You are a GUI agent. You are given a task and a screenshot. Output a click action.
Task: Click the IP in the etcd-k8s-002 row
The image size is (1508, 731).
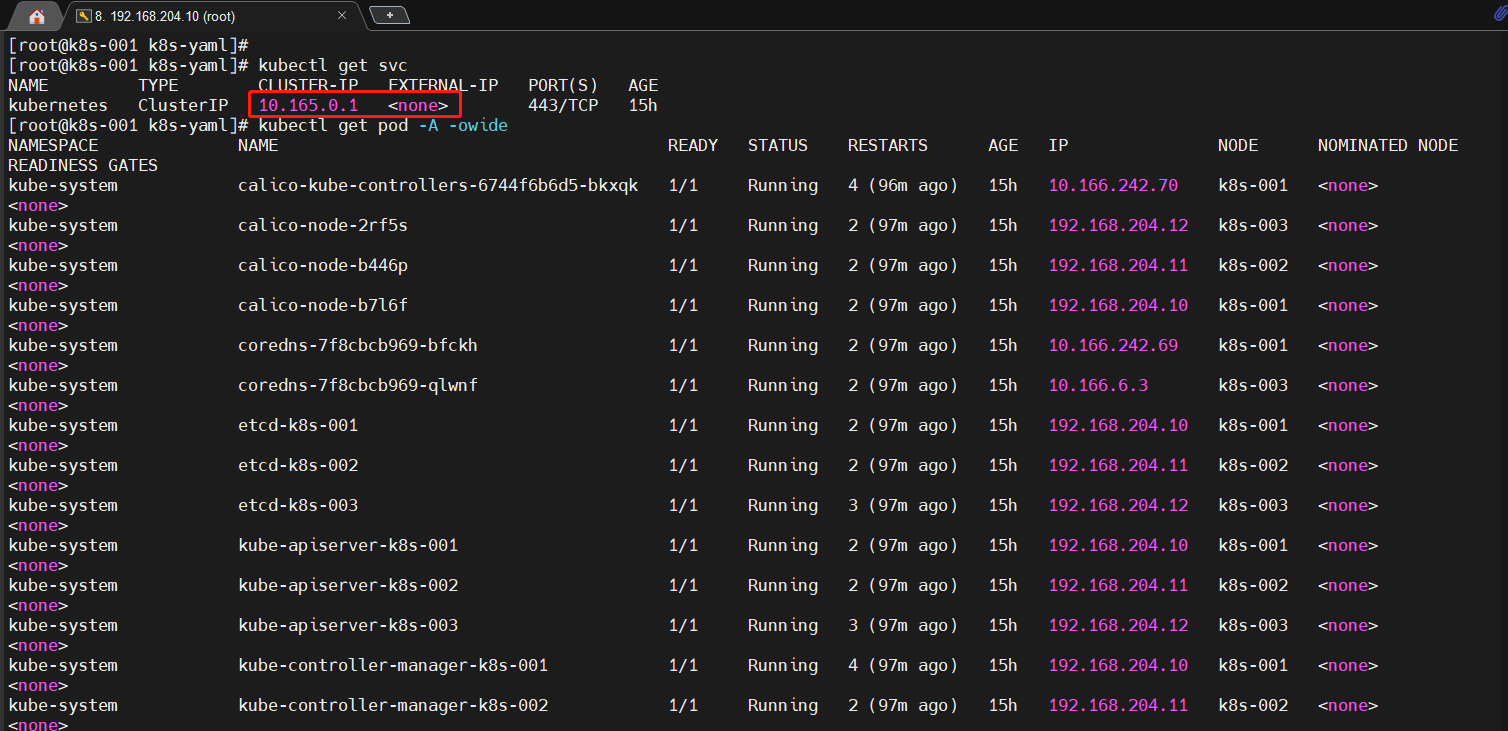point(1118,466)
